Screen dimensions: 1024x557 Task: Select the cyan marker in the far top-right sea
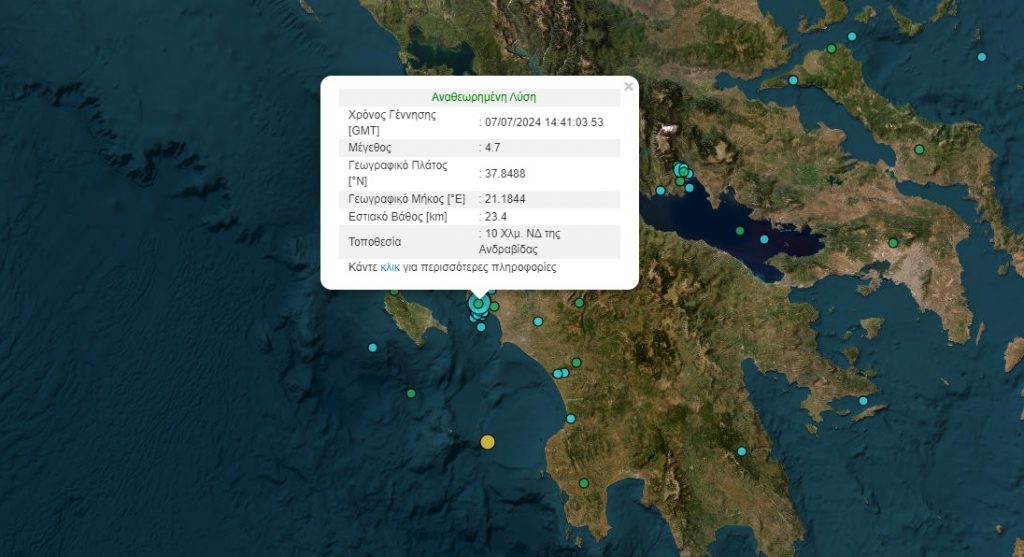pos(982,56)
